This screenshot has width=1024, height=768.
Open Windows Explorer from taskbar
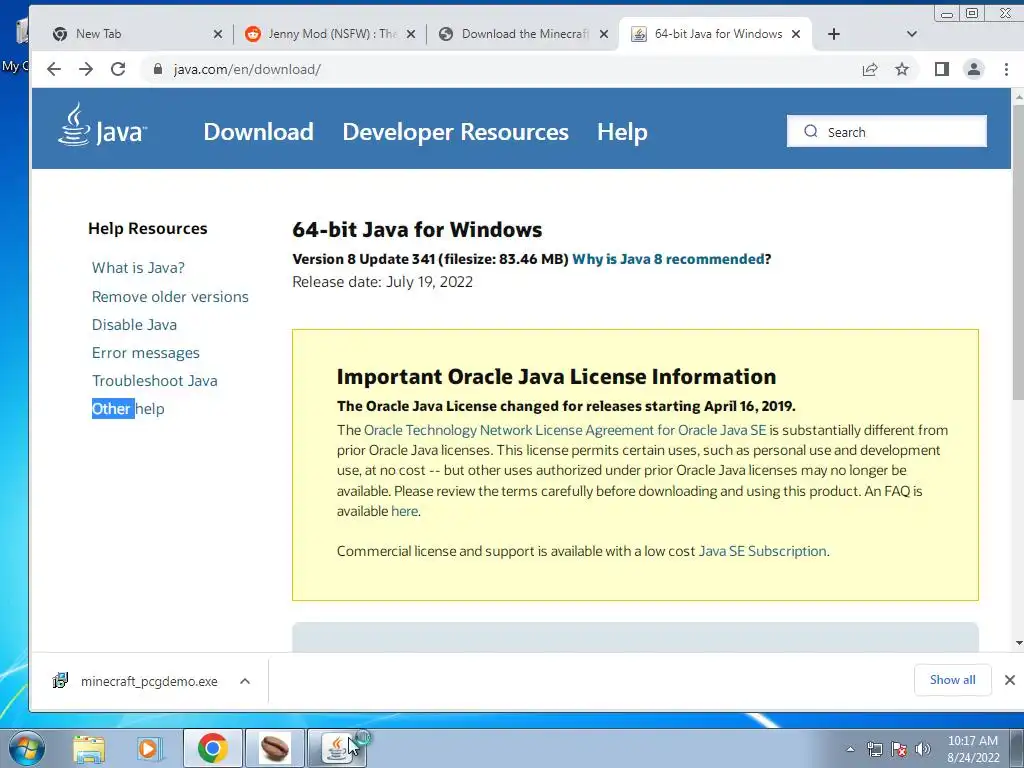coord(89,749)
